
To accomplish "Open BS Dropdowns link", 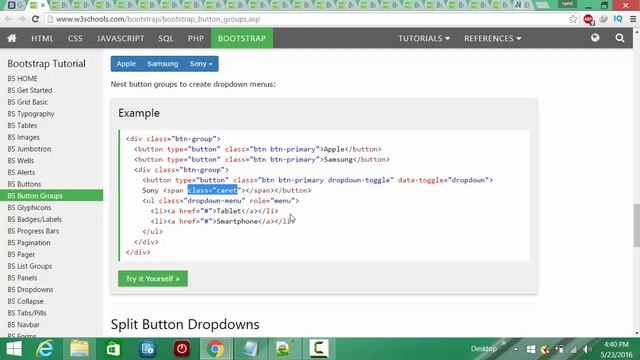I will [30, 289].
